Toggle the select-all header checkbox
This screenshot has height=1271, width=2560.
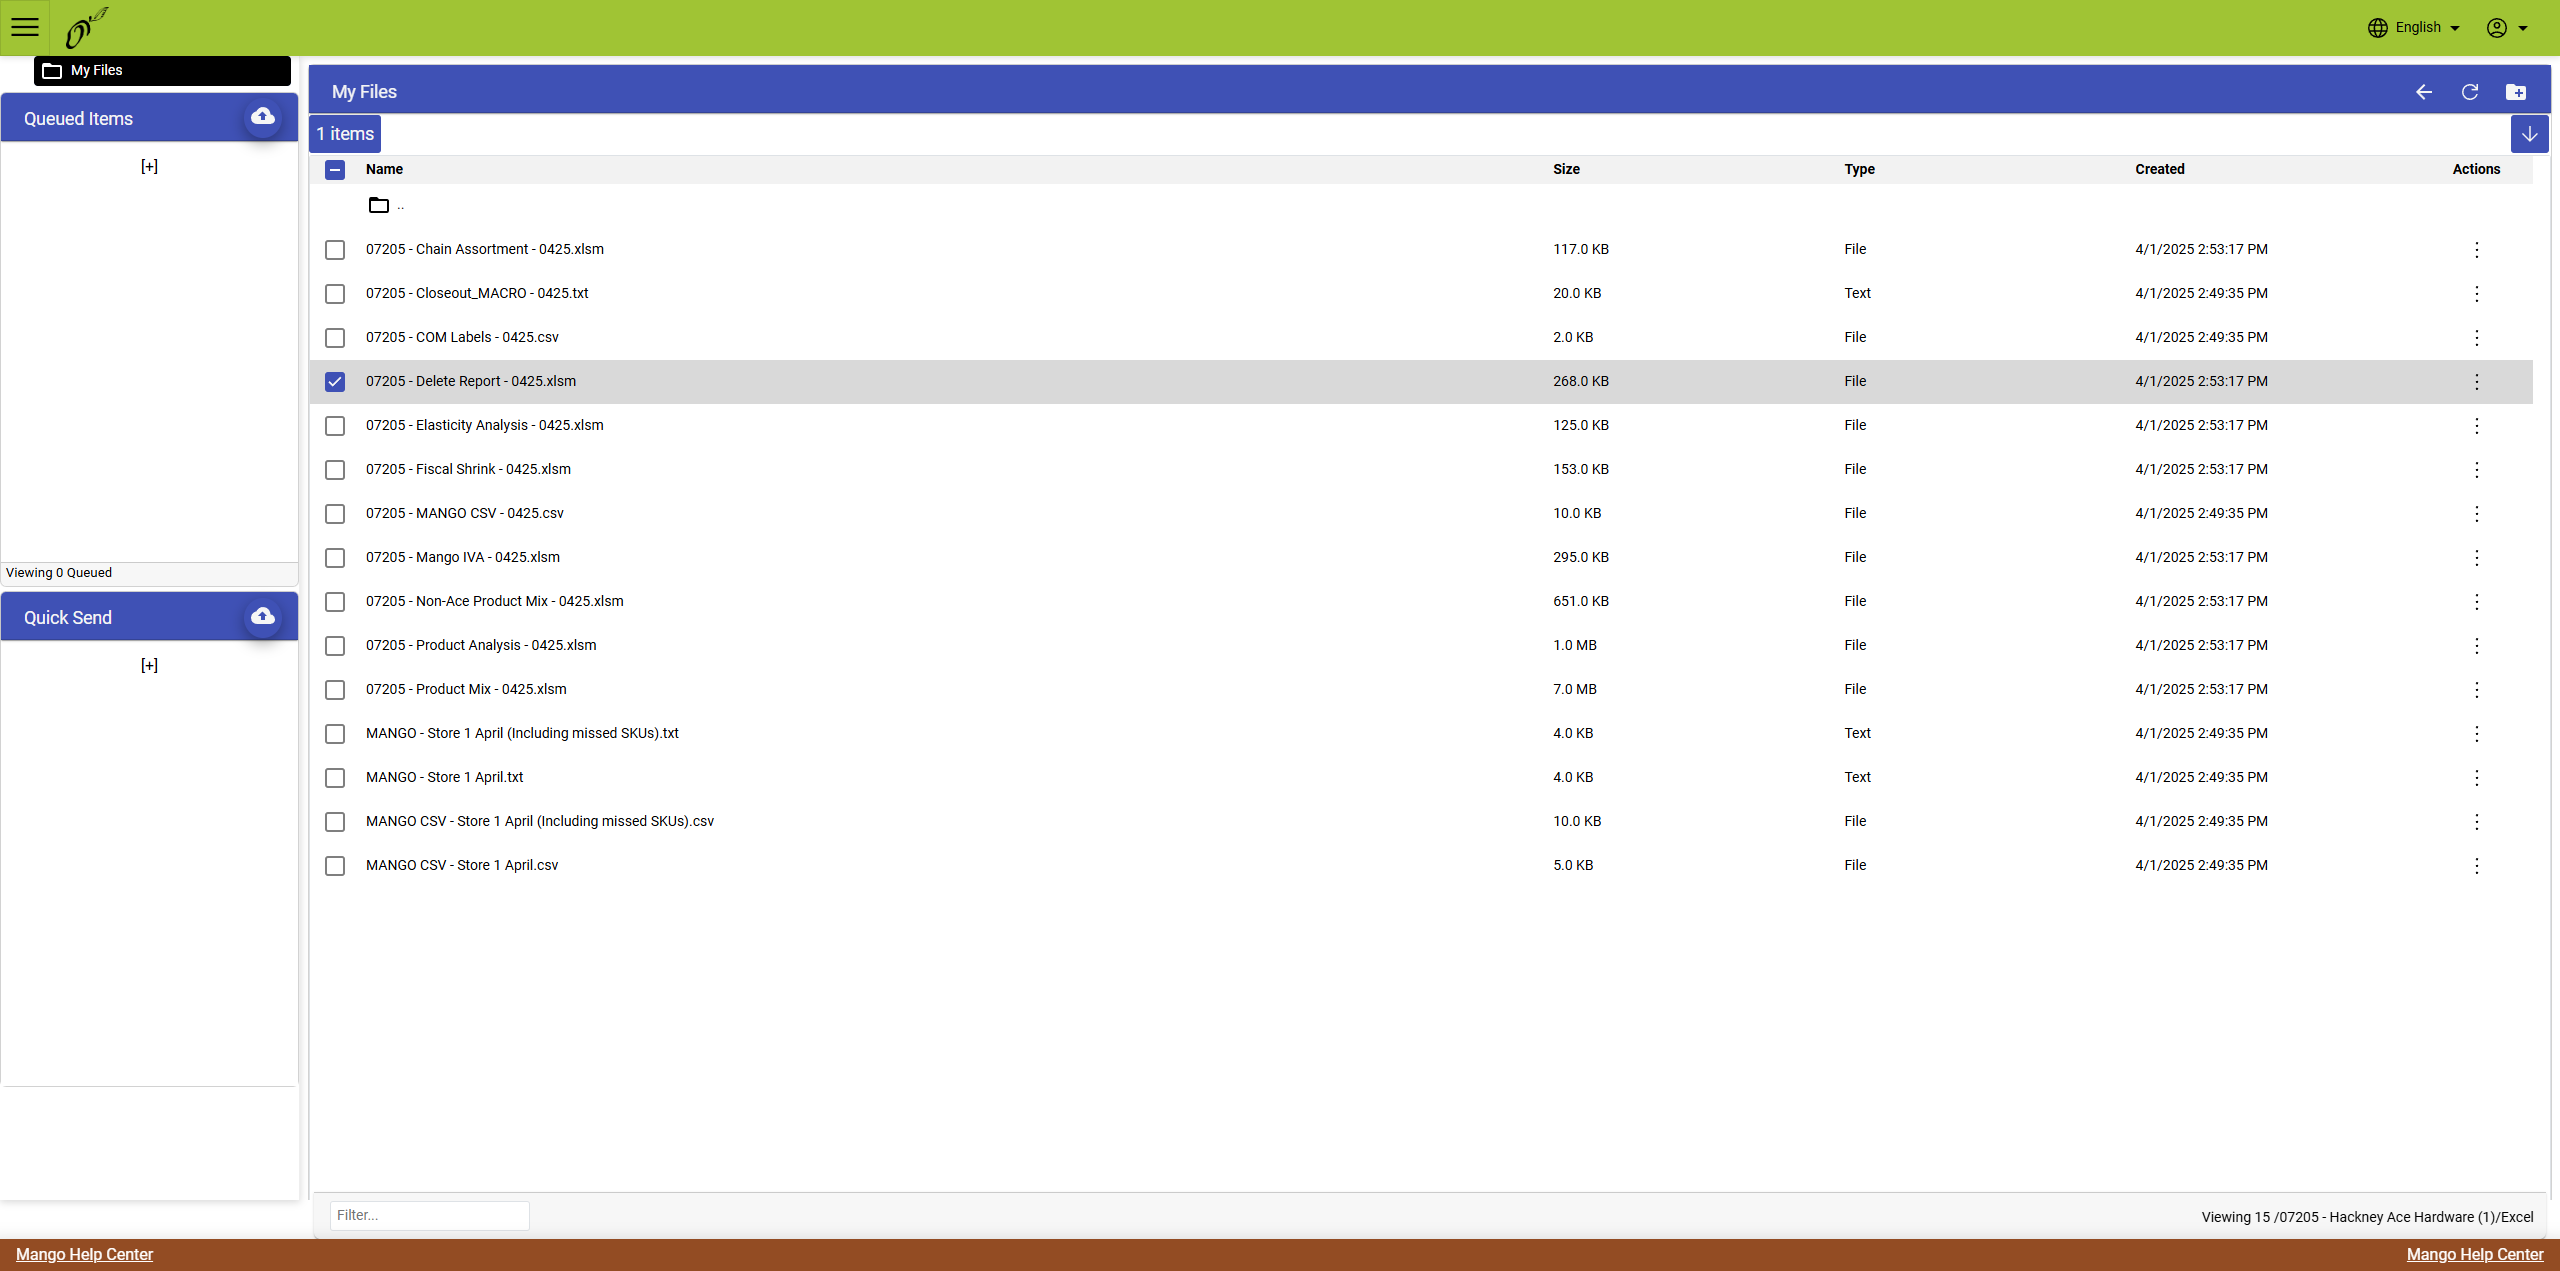(x=335, y=170)
